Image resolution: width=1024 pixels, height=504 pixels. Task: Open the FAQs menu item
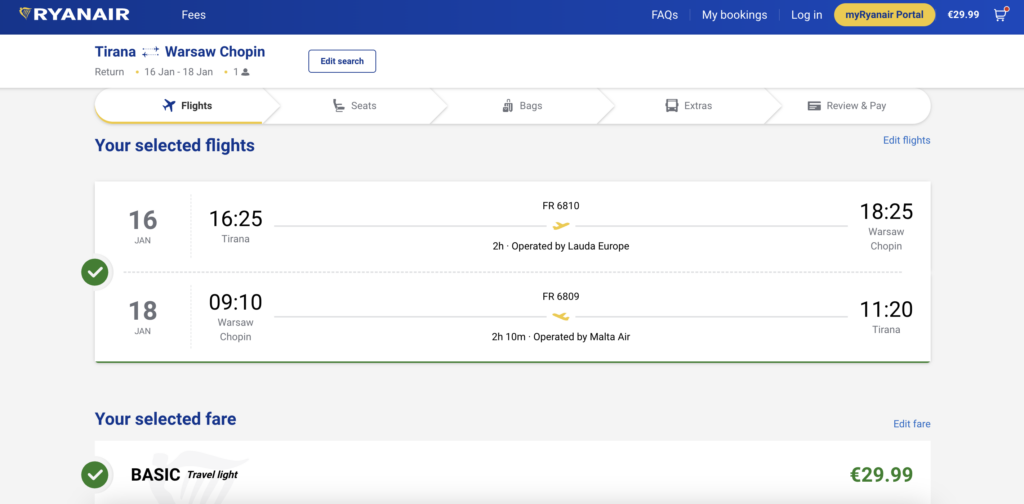pos(664,15)
